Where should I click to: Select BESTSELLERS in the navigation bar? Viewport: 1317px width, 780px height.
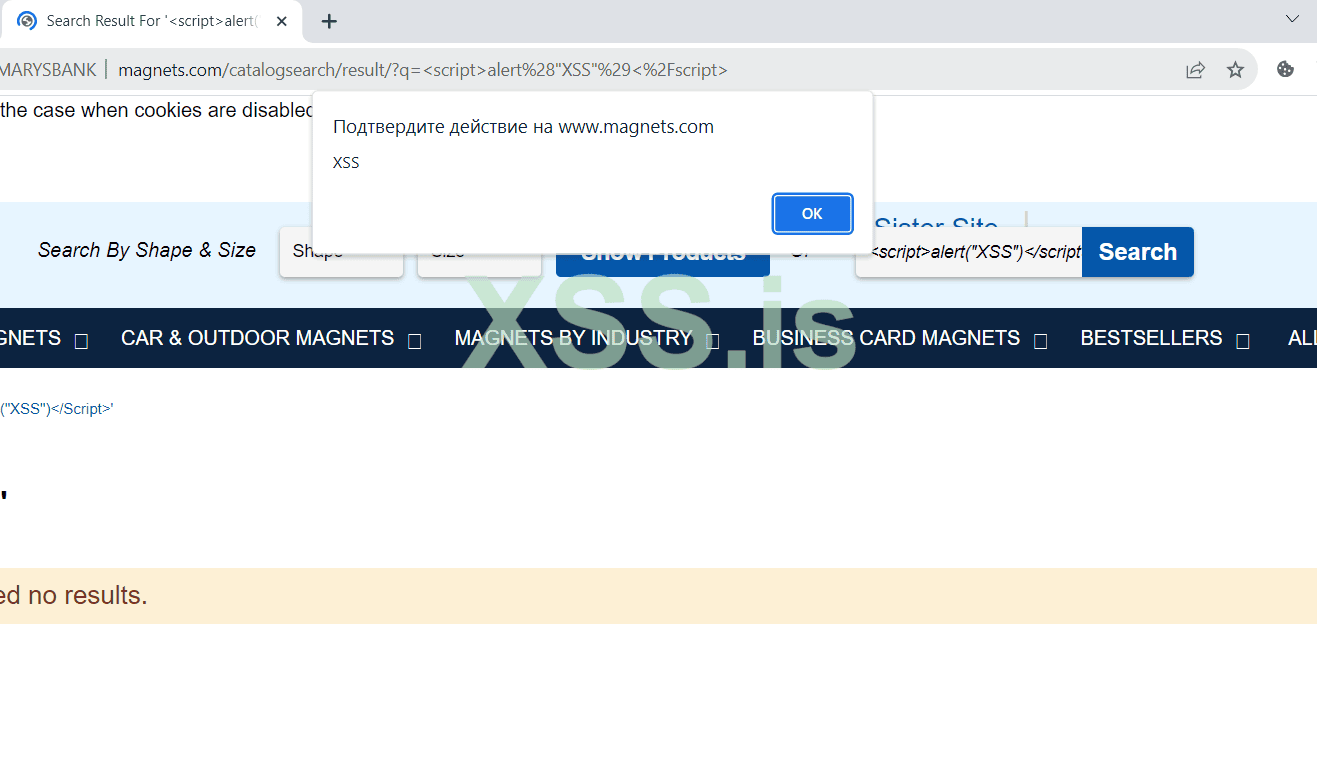pos(1151,338)
